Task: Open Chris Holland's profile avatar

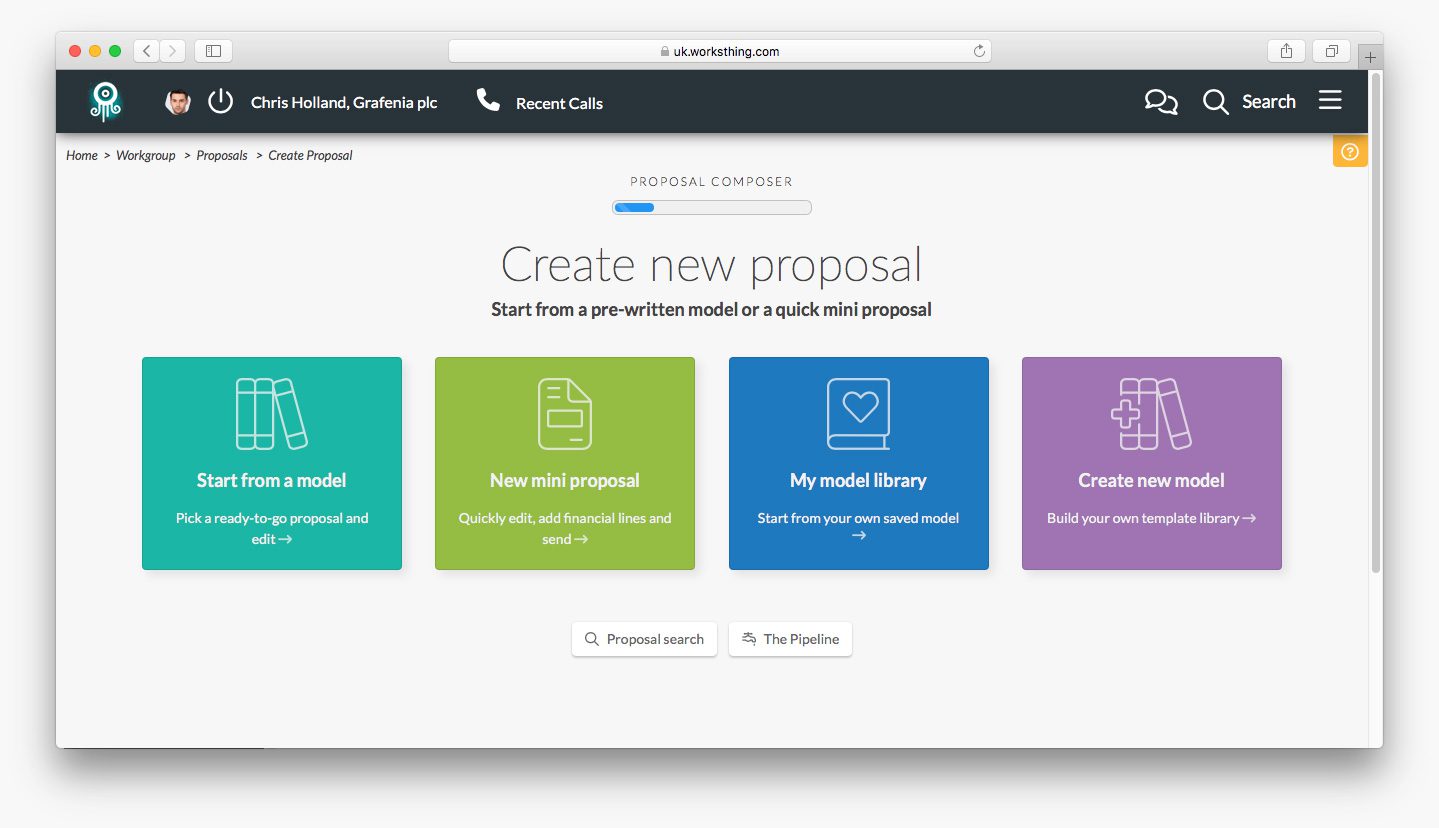Action: point(178,102)
